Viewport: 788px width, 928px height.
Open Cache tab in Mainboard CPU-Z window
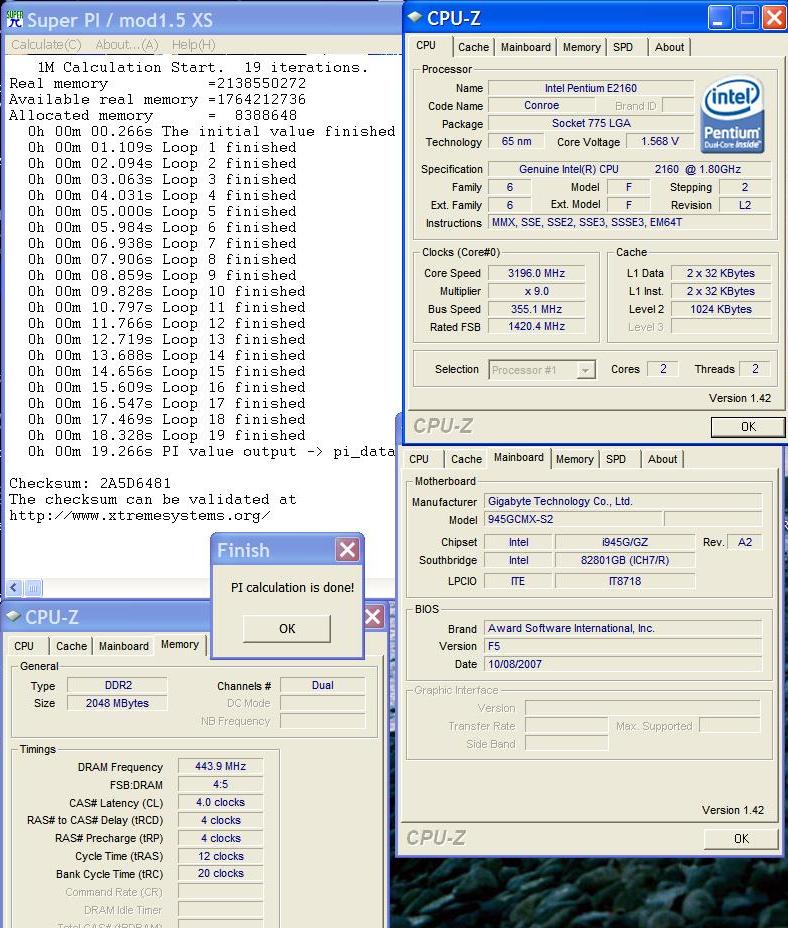tap(466, 459)
